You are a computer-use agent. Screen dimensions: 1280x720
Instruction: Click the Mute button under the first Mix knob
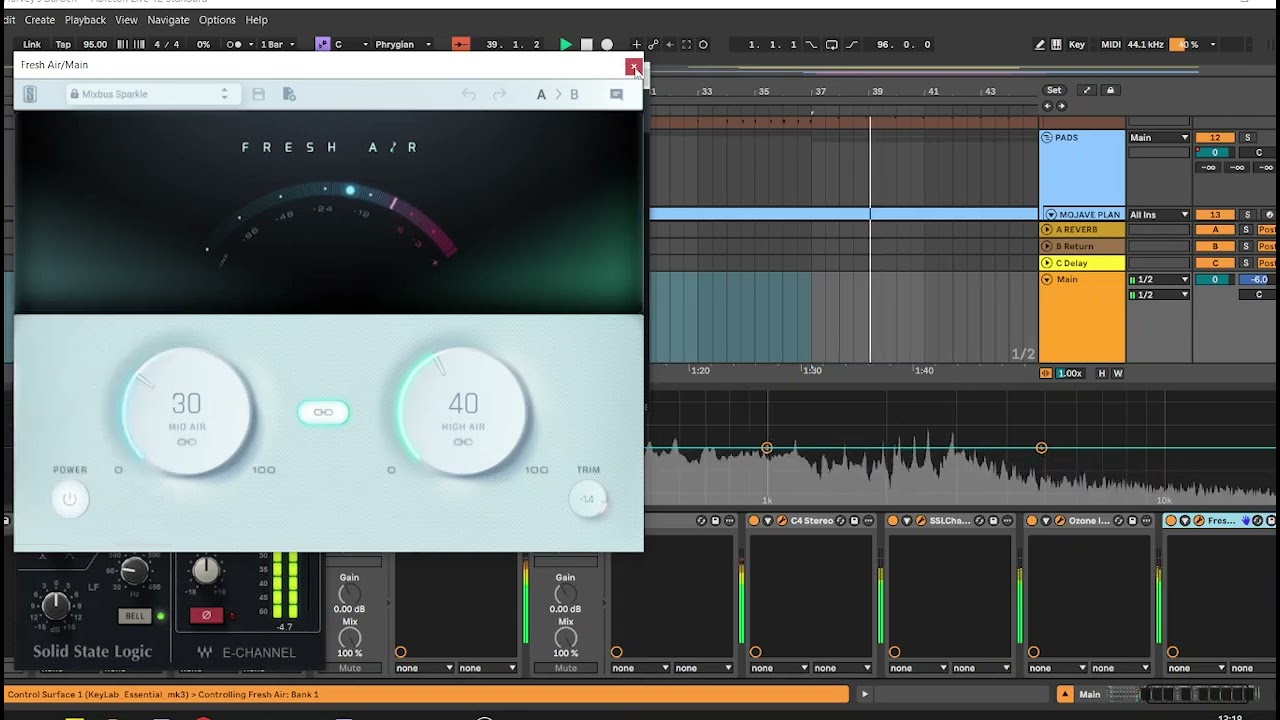click(349, 668)
